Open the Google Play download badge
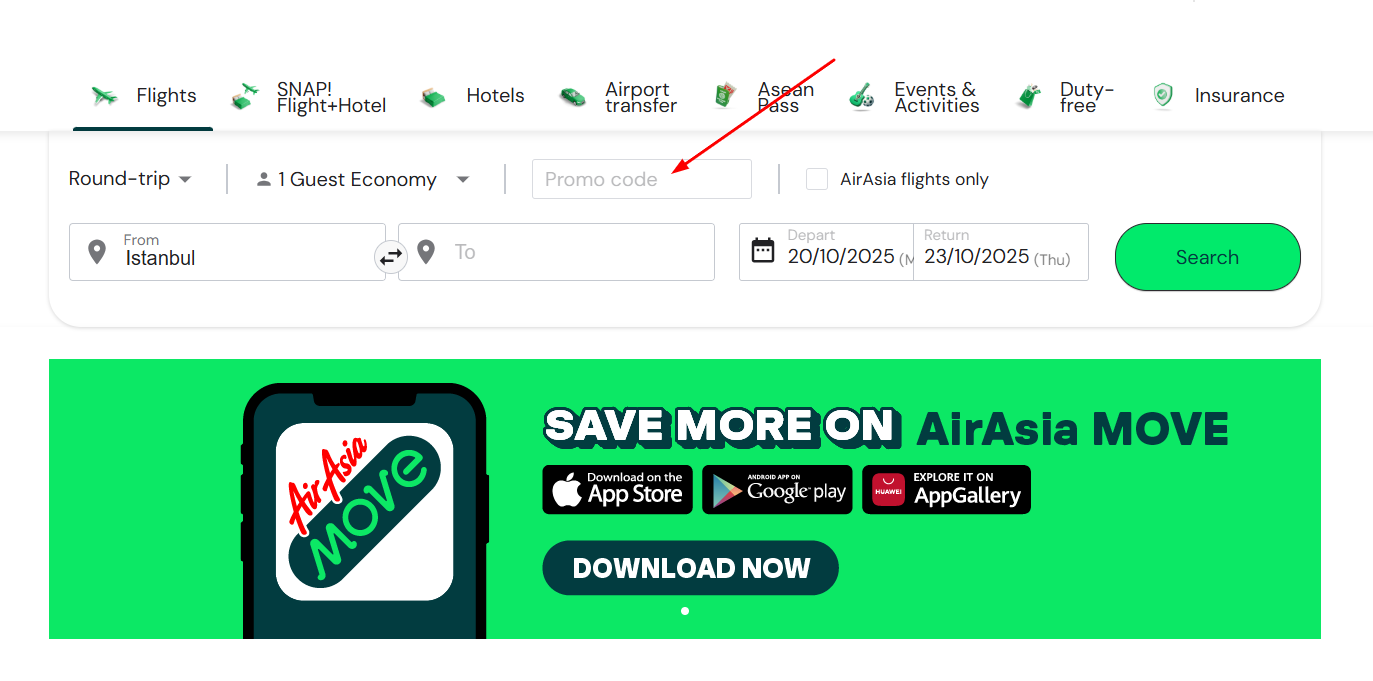Screen dimensions: 1373x681 (777, 489)
